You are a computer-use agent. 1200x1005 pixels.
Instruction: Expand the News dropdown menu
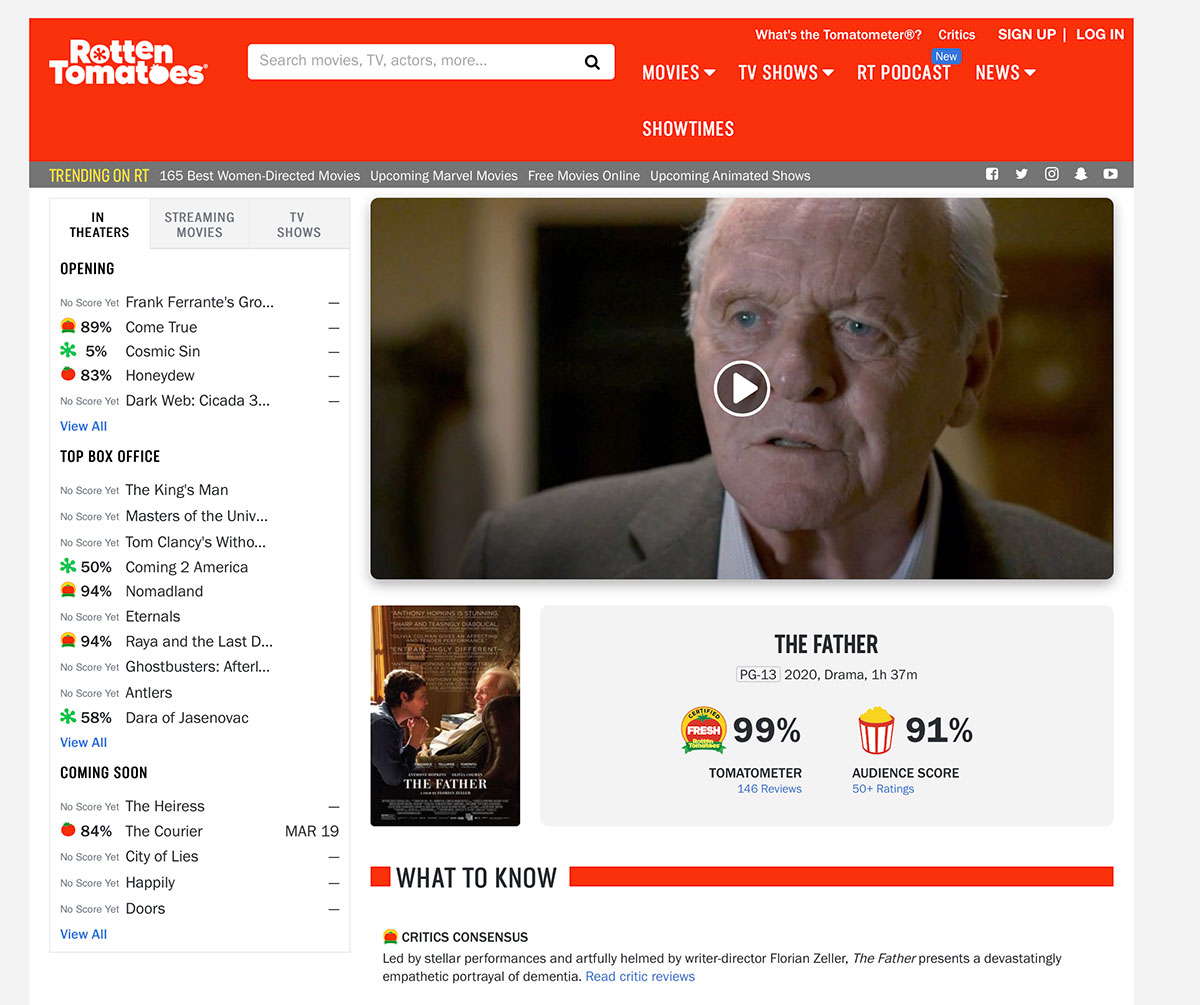click(1005, 72)
